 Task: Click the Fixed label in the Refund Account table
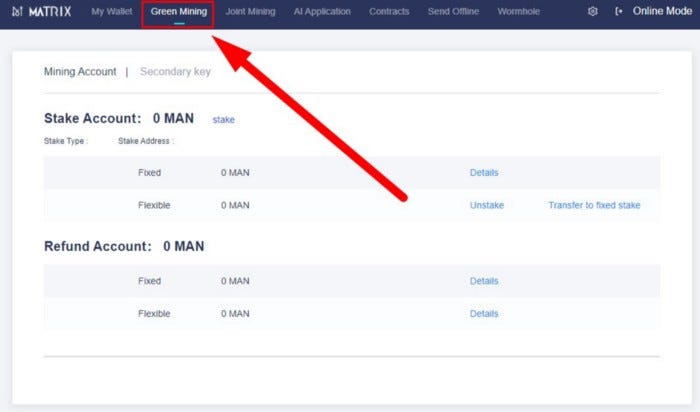(x=149, y=281)
